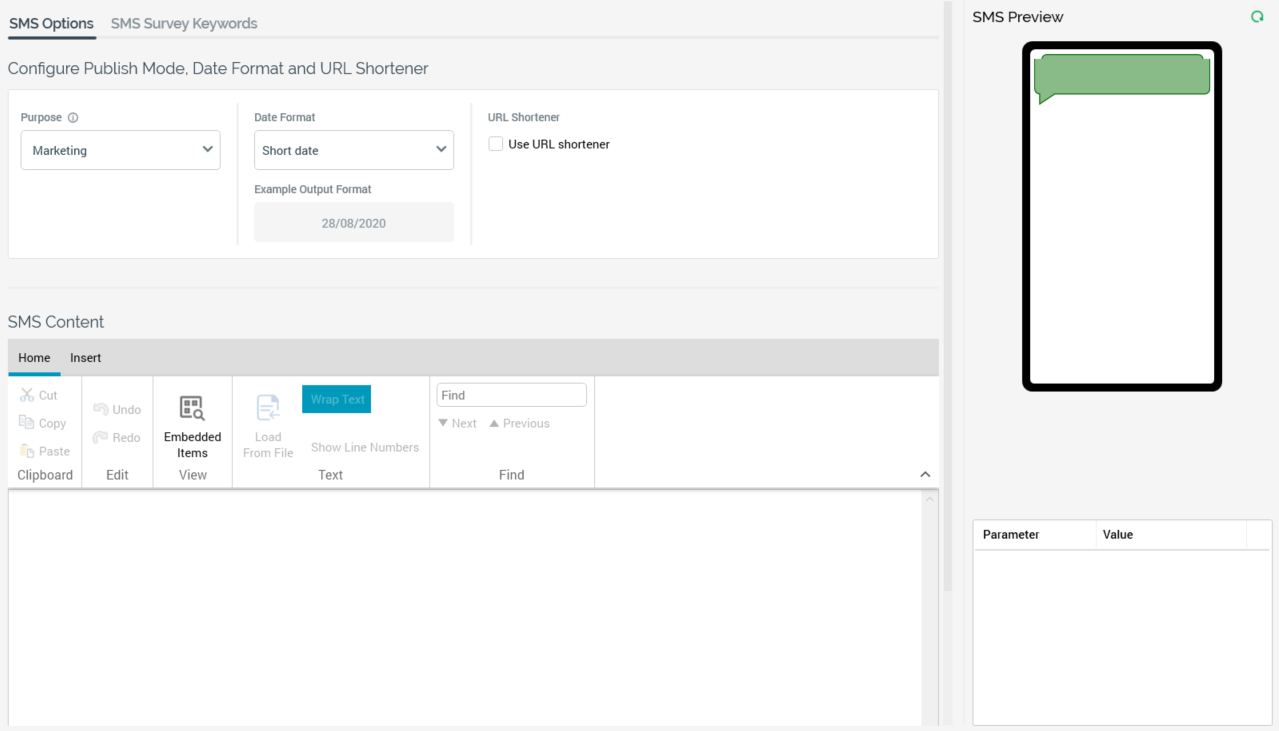The height and width of the screenshot is (731, 1279).
Task: Enable the Use URL shortener checkbox
Action: tap(496, 144)
